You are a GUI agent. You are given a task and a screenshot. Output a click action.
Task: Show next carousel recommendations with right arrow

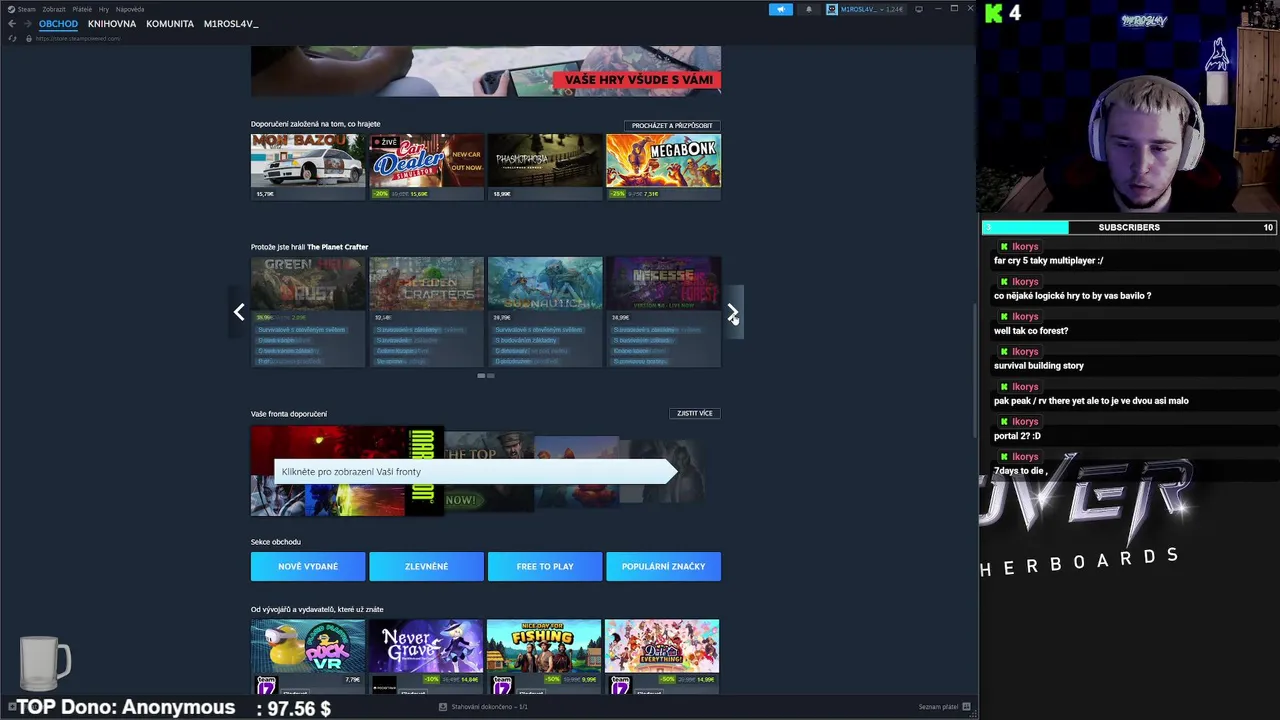pyautogui.click(x=733, y=313)
